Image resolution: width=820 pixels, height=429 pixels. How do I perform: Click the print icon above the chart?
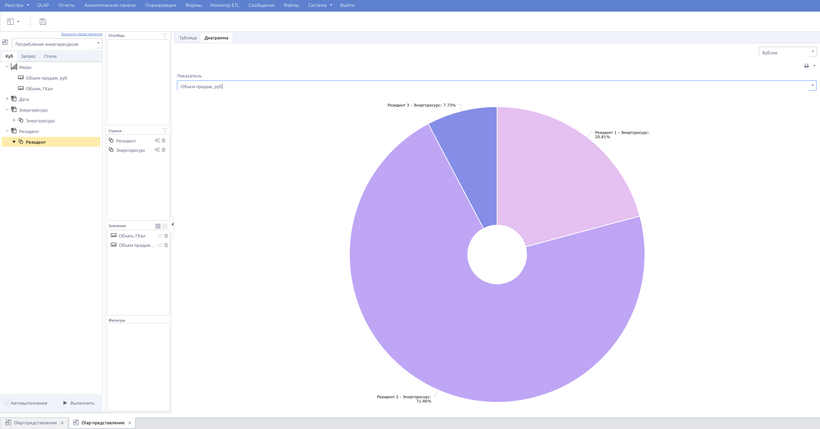pos(806,66)
